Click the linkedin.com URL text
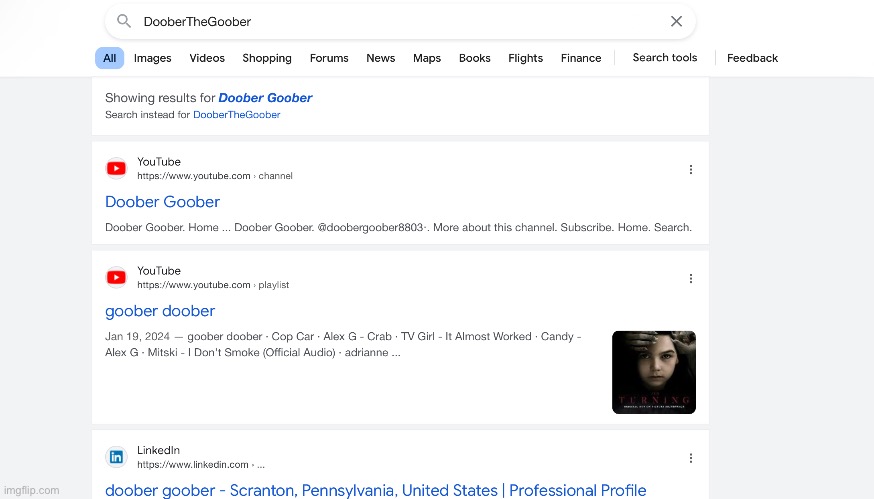This screenshot has height=499, width=874. pyautogui.click(x=201, y=464)
